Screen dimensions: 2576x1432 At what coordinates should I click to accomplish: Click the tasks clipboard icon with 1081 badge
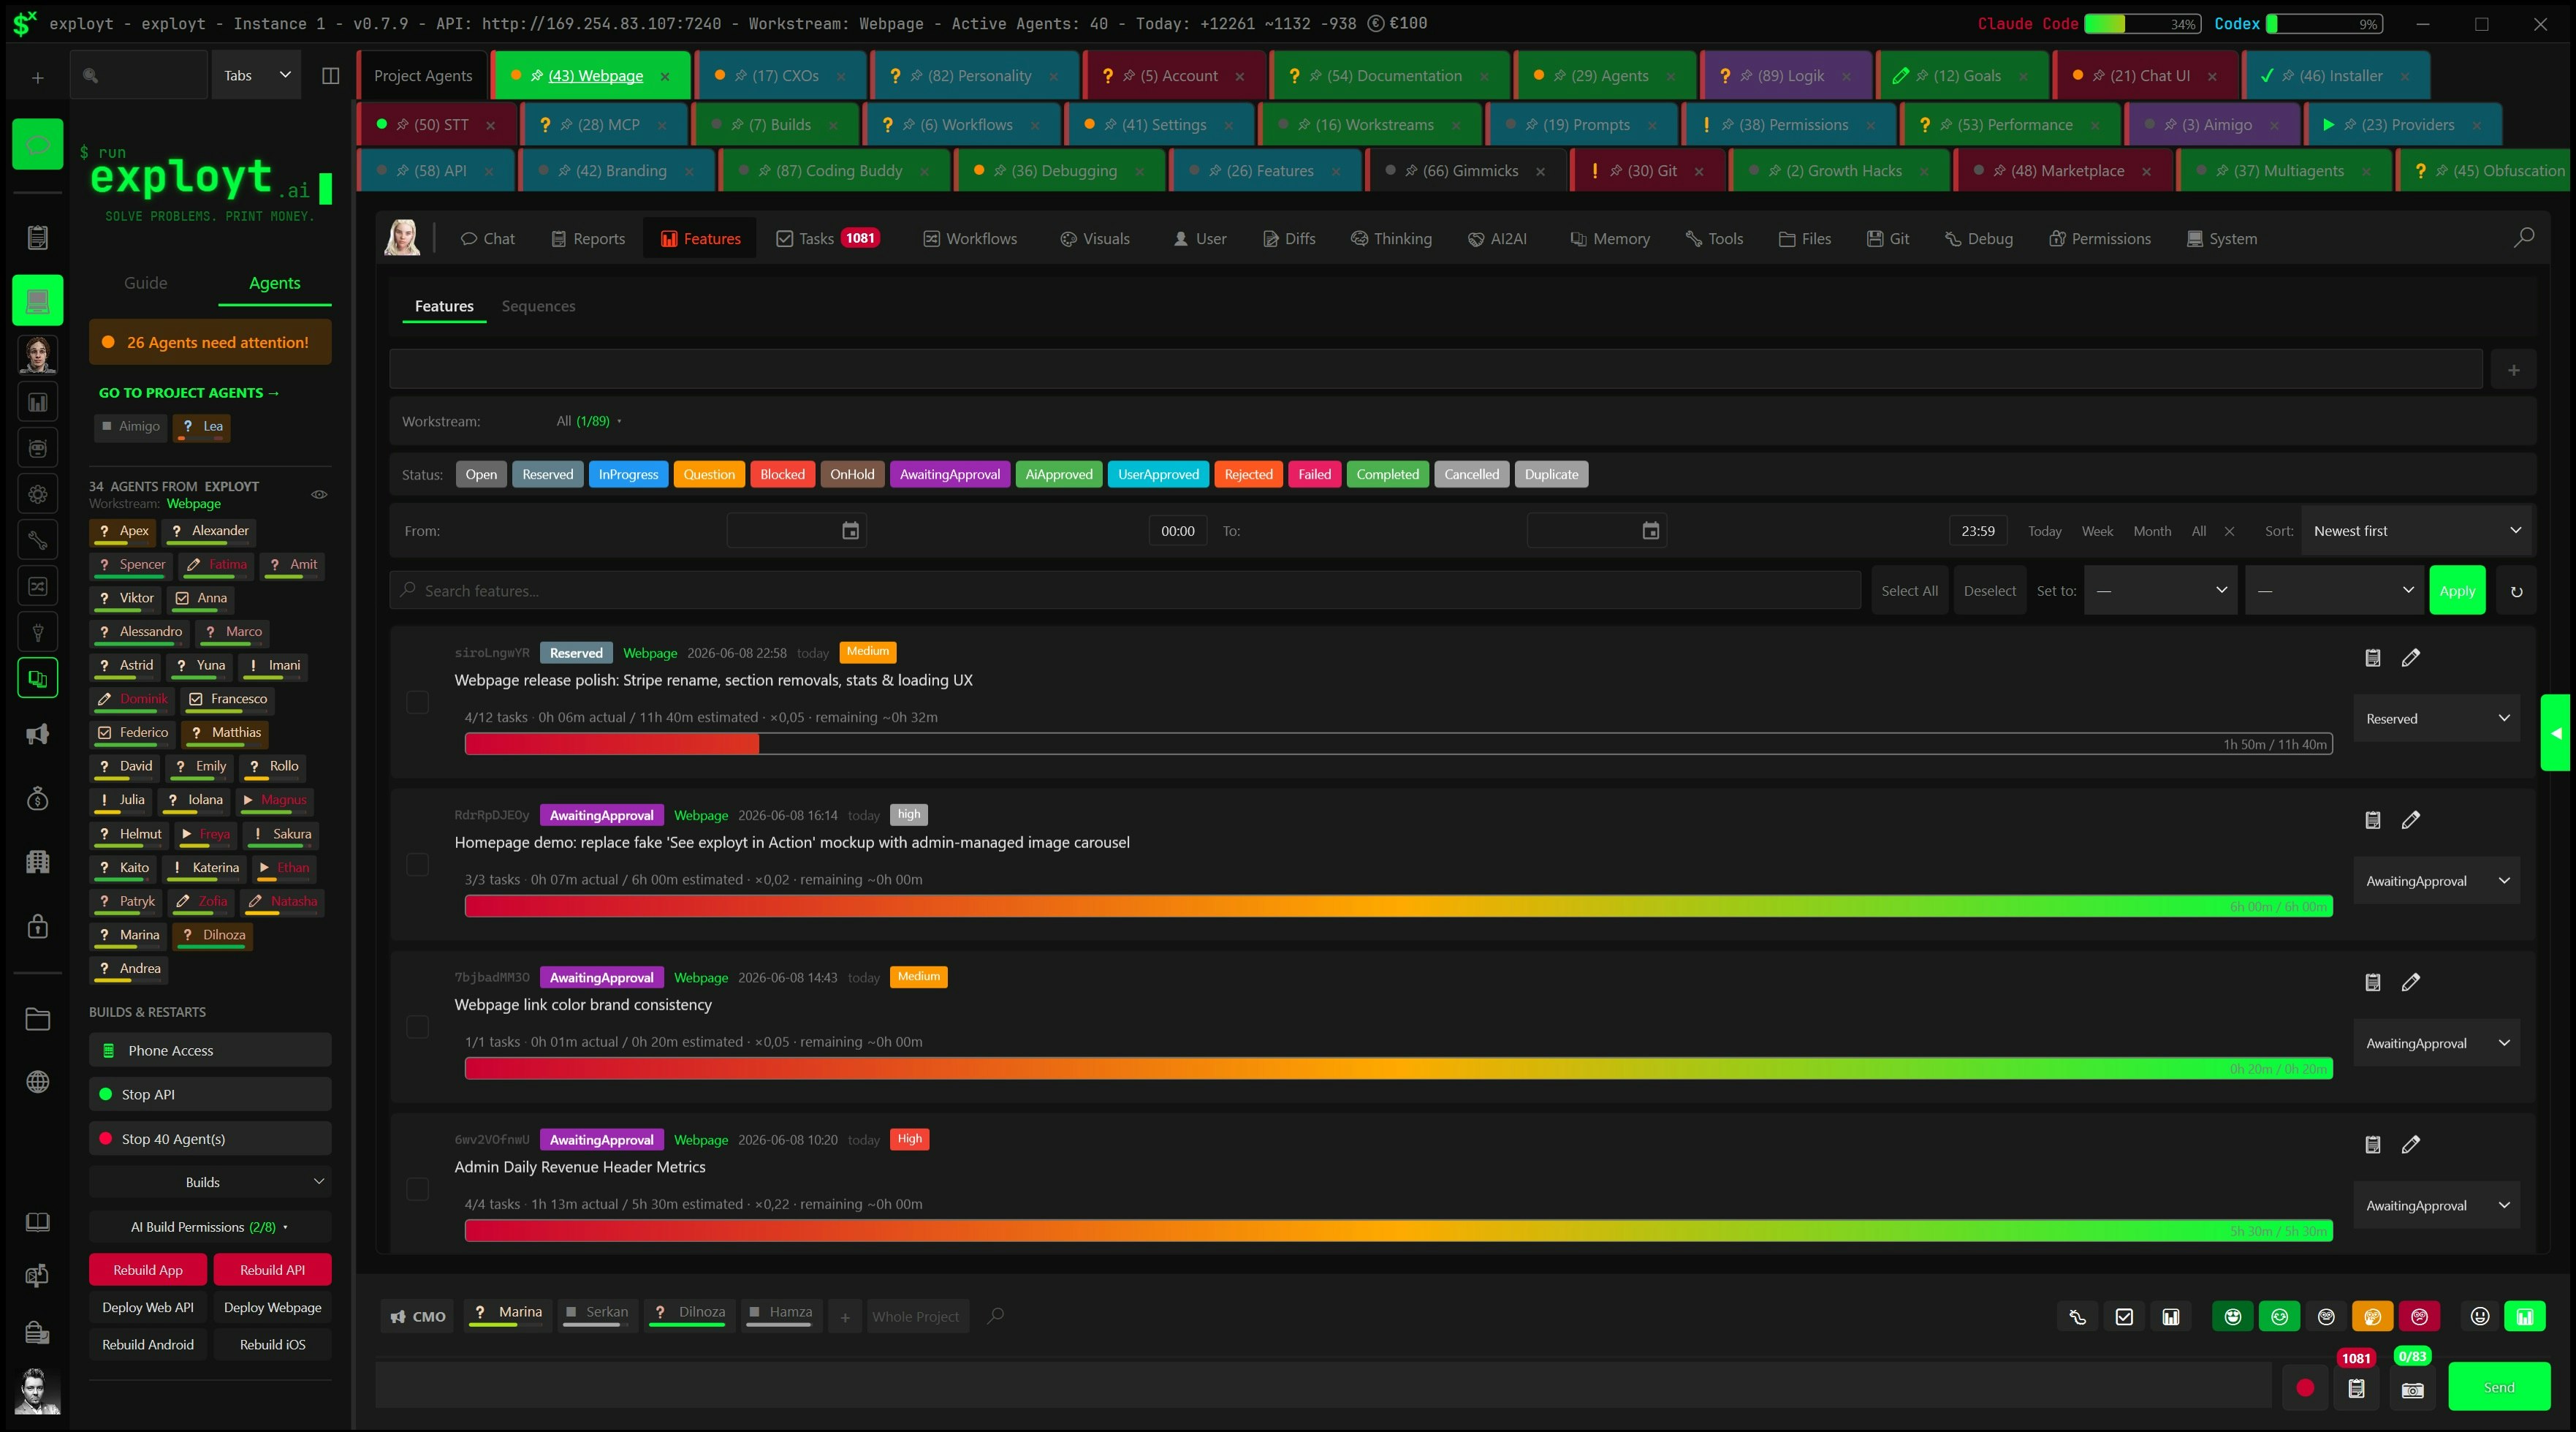coord(2356,1389)
